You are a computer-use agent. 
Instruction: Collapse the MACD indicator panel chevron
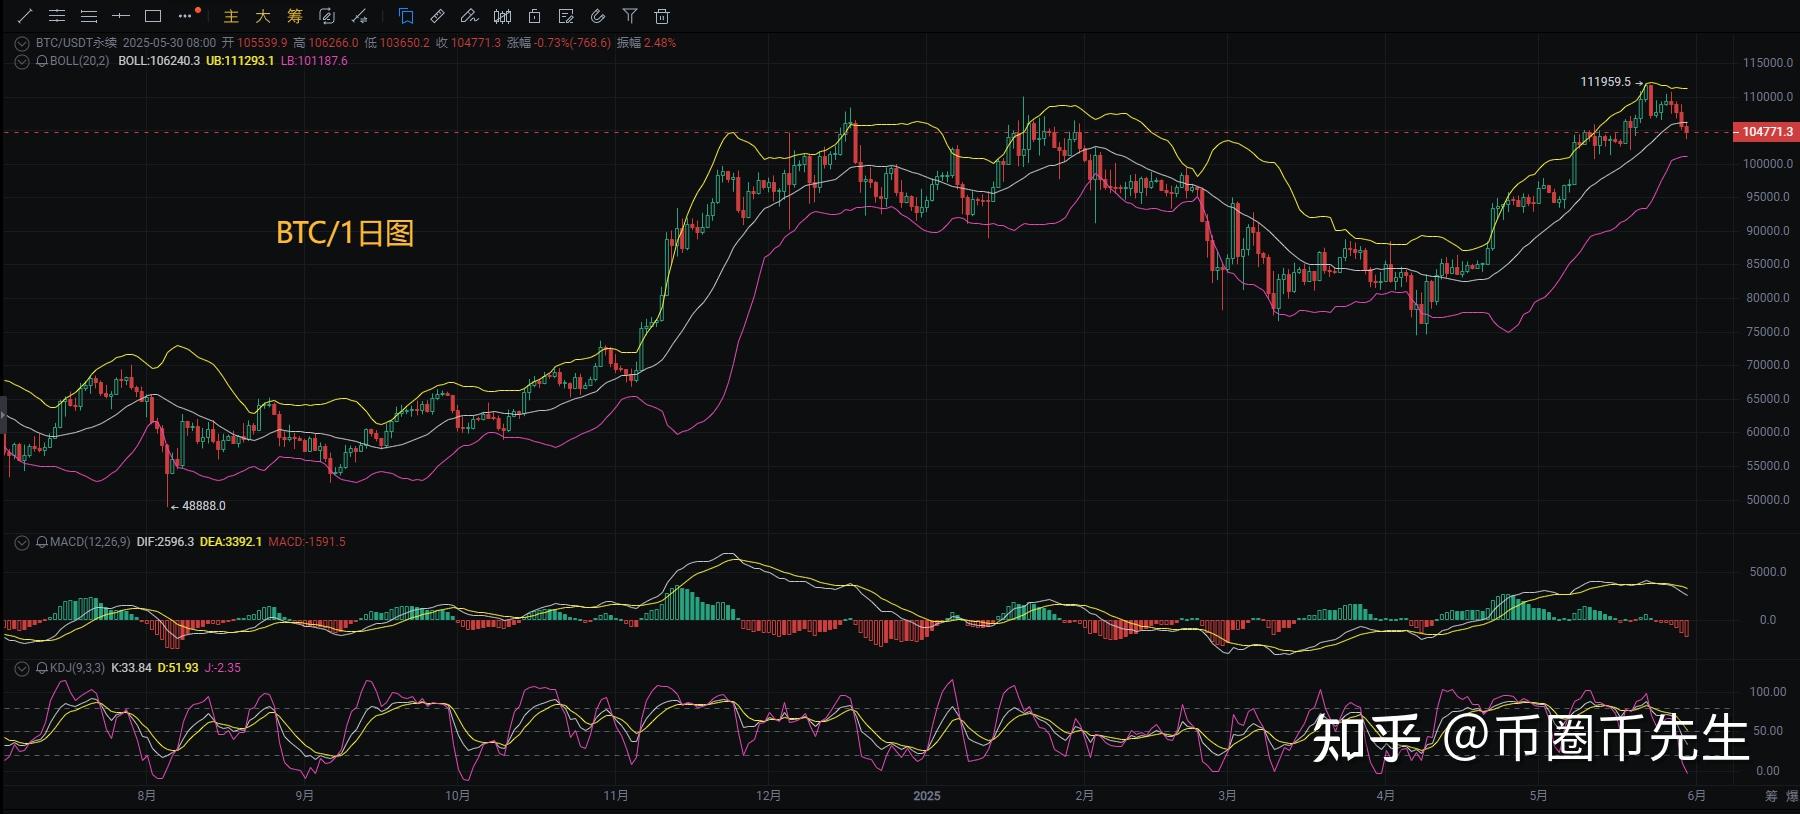pos(21,542)
